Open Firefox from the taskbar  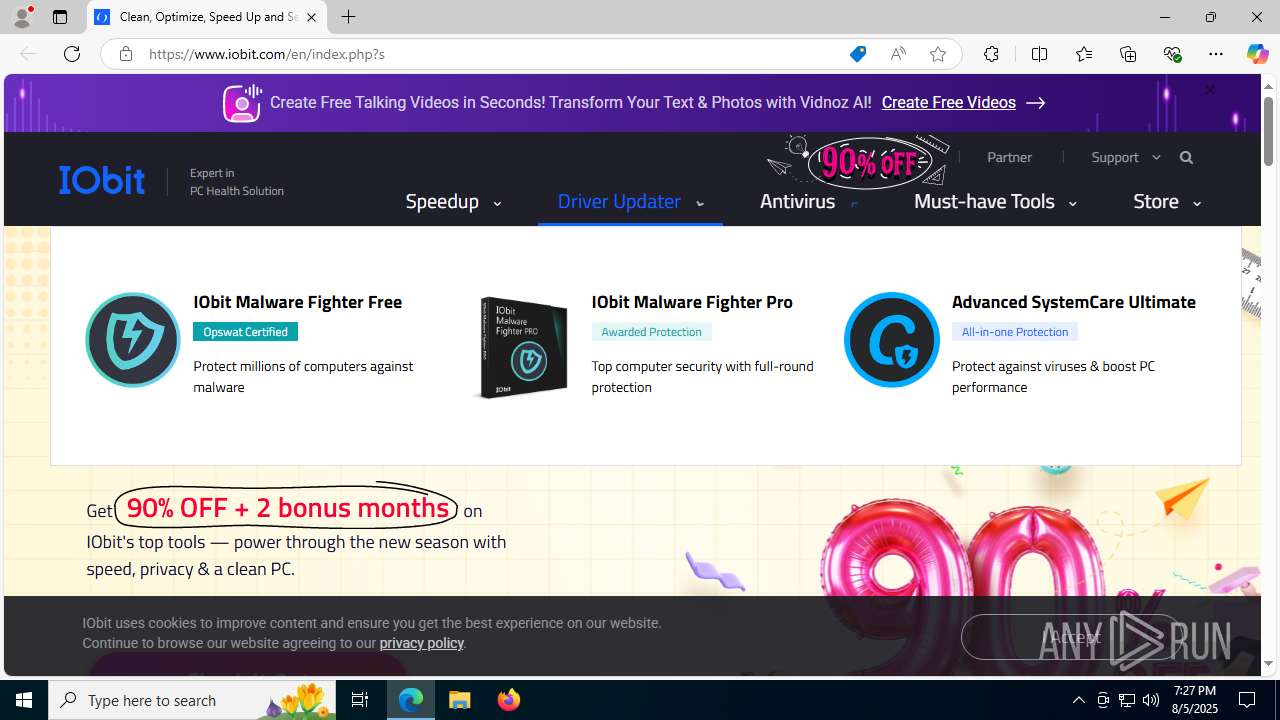(x=509, y=700)
